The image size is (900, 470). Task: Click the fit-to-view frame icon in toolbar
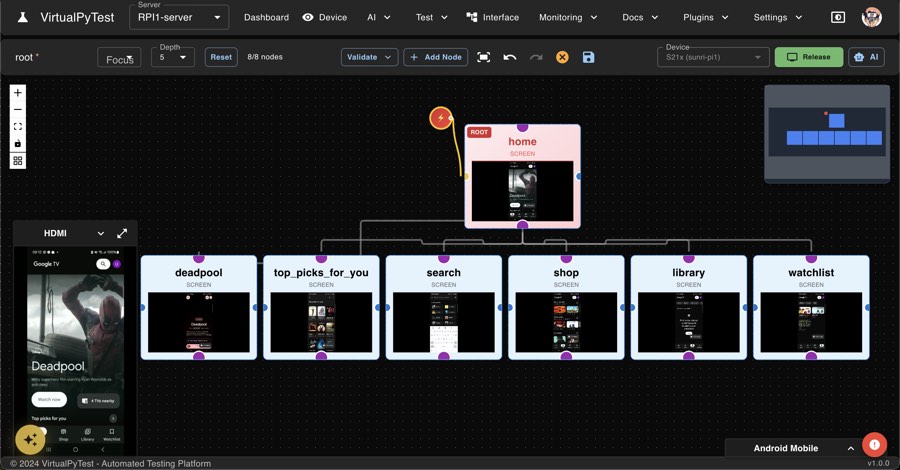[483, 57]
